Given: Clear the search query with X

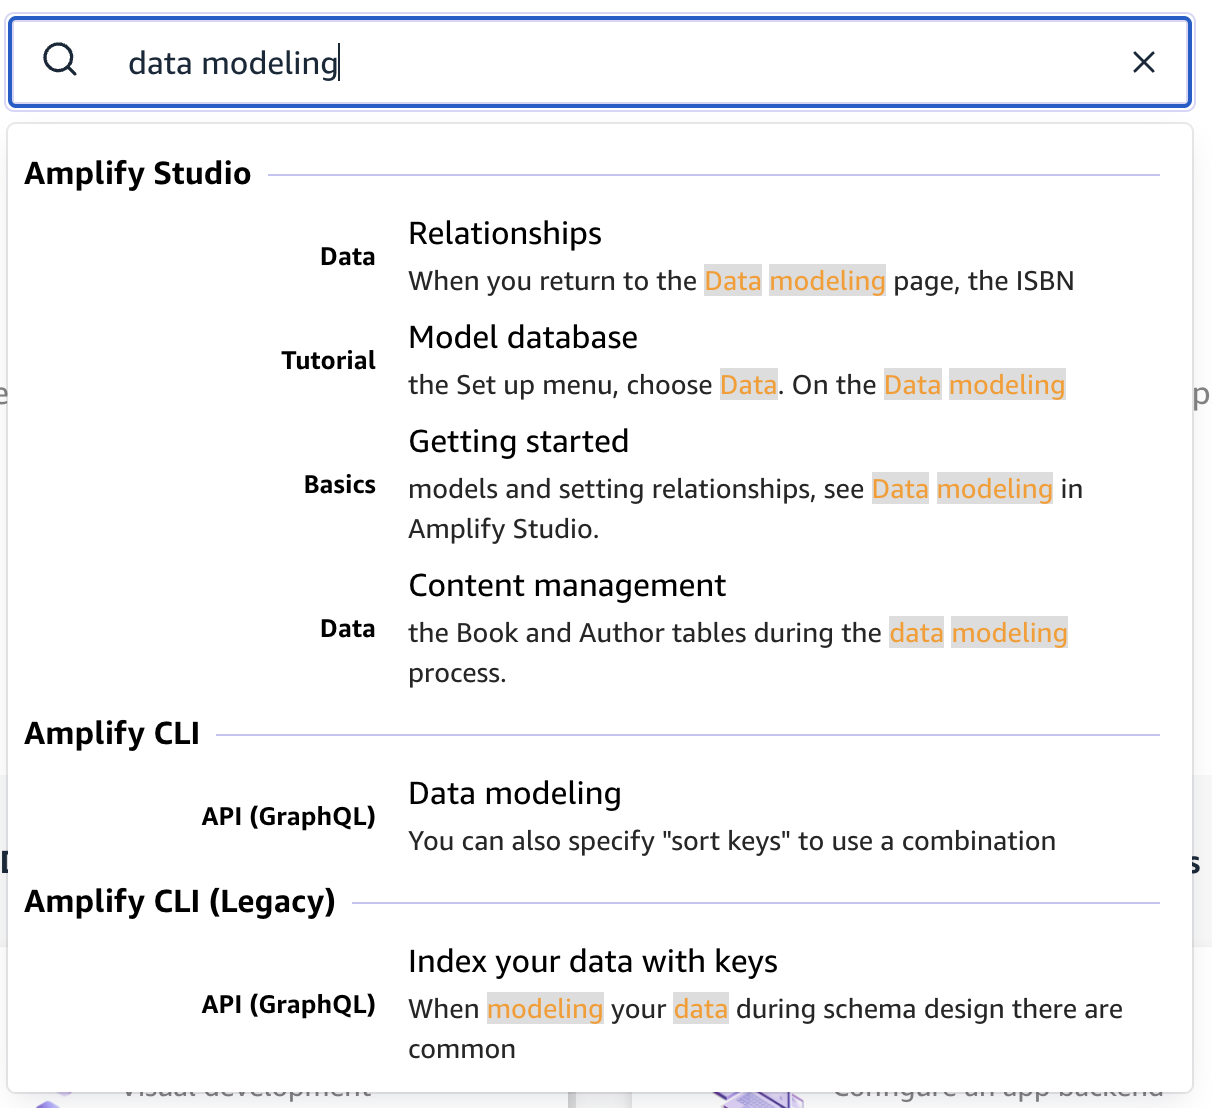Looking at the screenshot, I should coord(1144,62).
